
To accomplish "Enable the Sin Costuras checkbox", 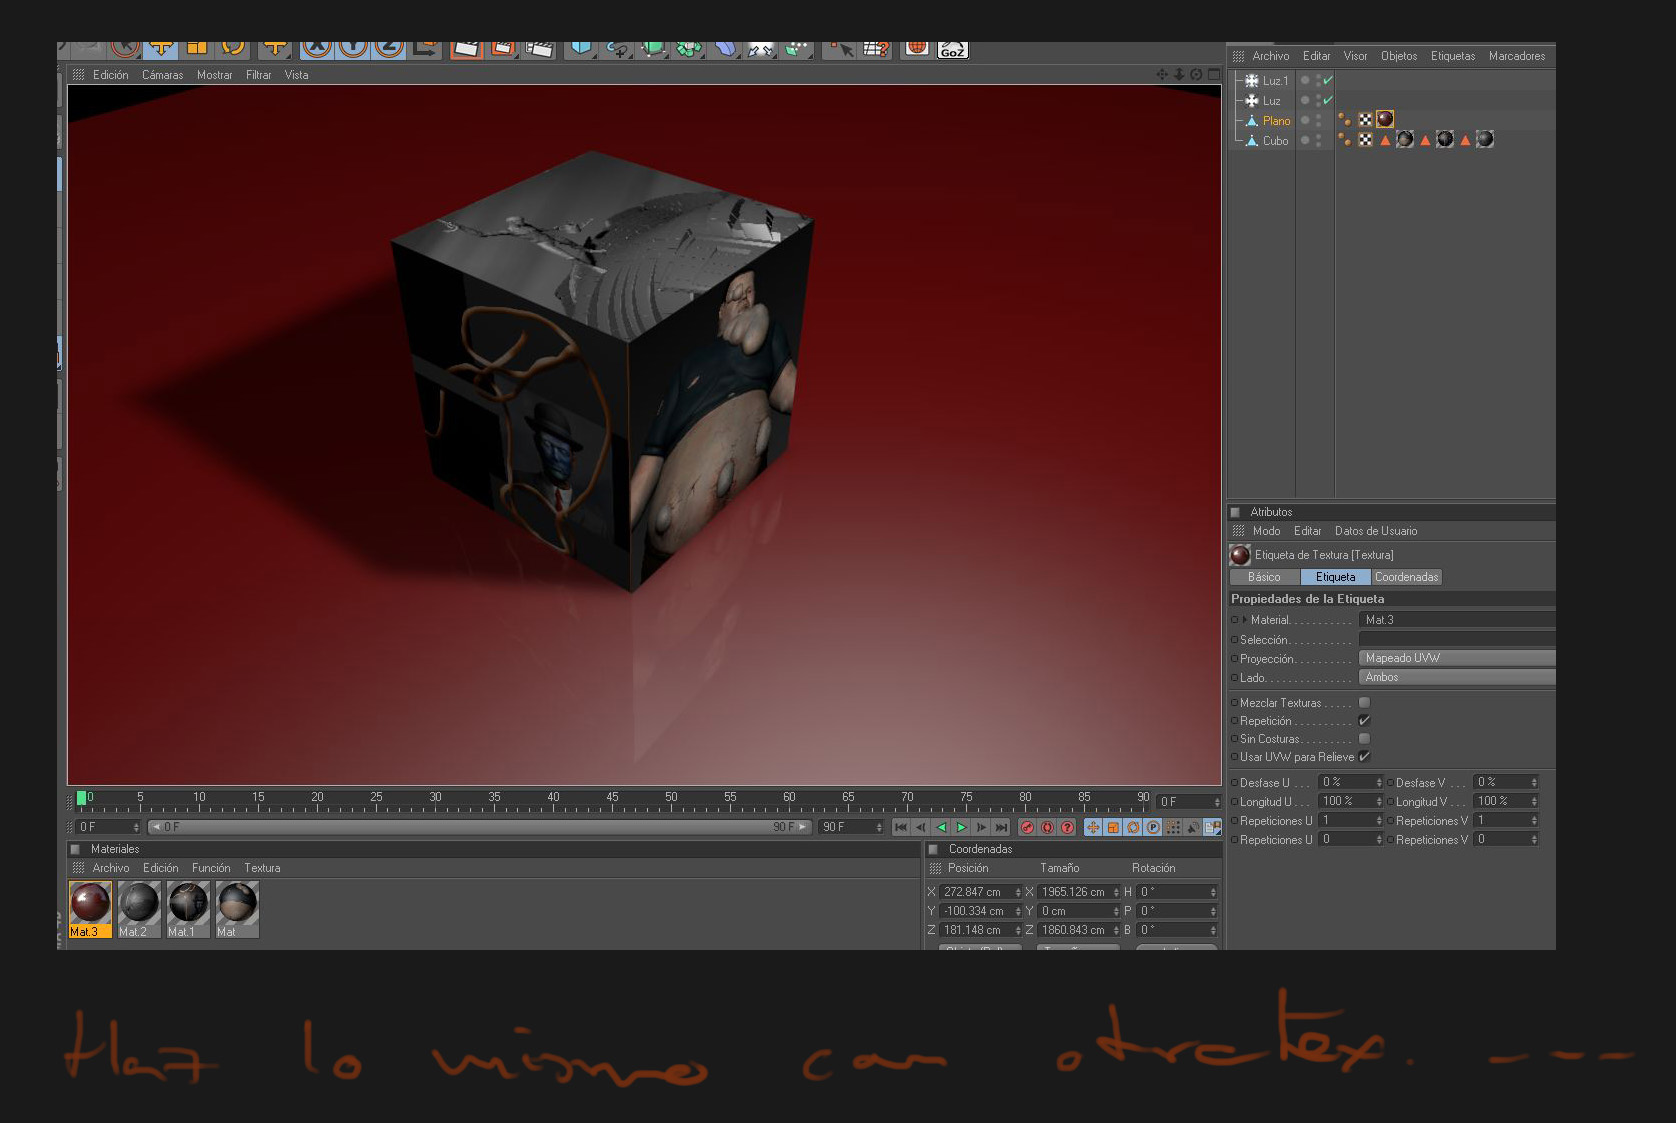I will pyautogui.click(x=1364, y=739).
